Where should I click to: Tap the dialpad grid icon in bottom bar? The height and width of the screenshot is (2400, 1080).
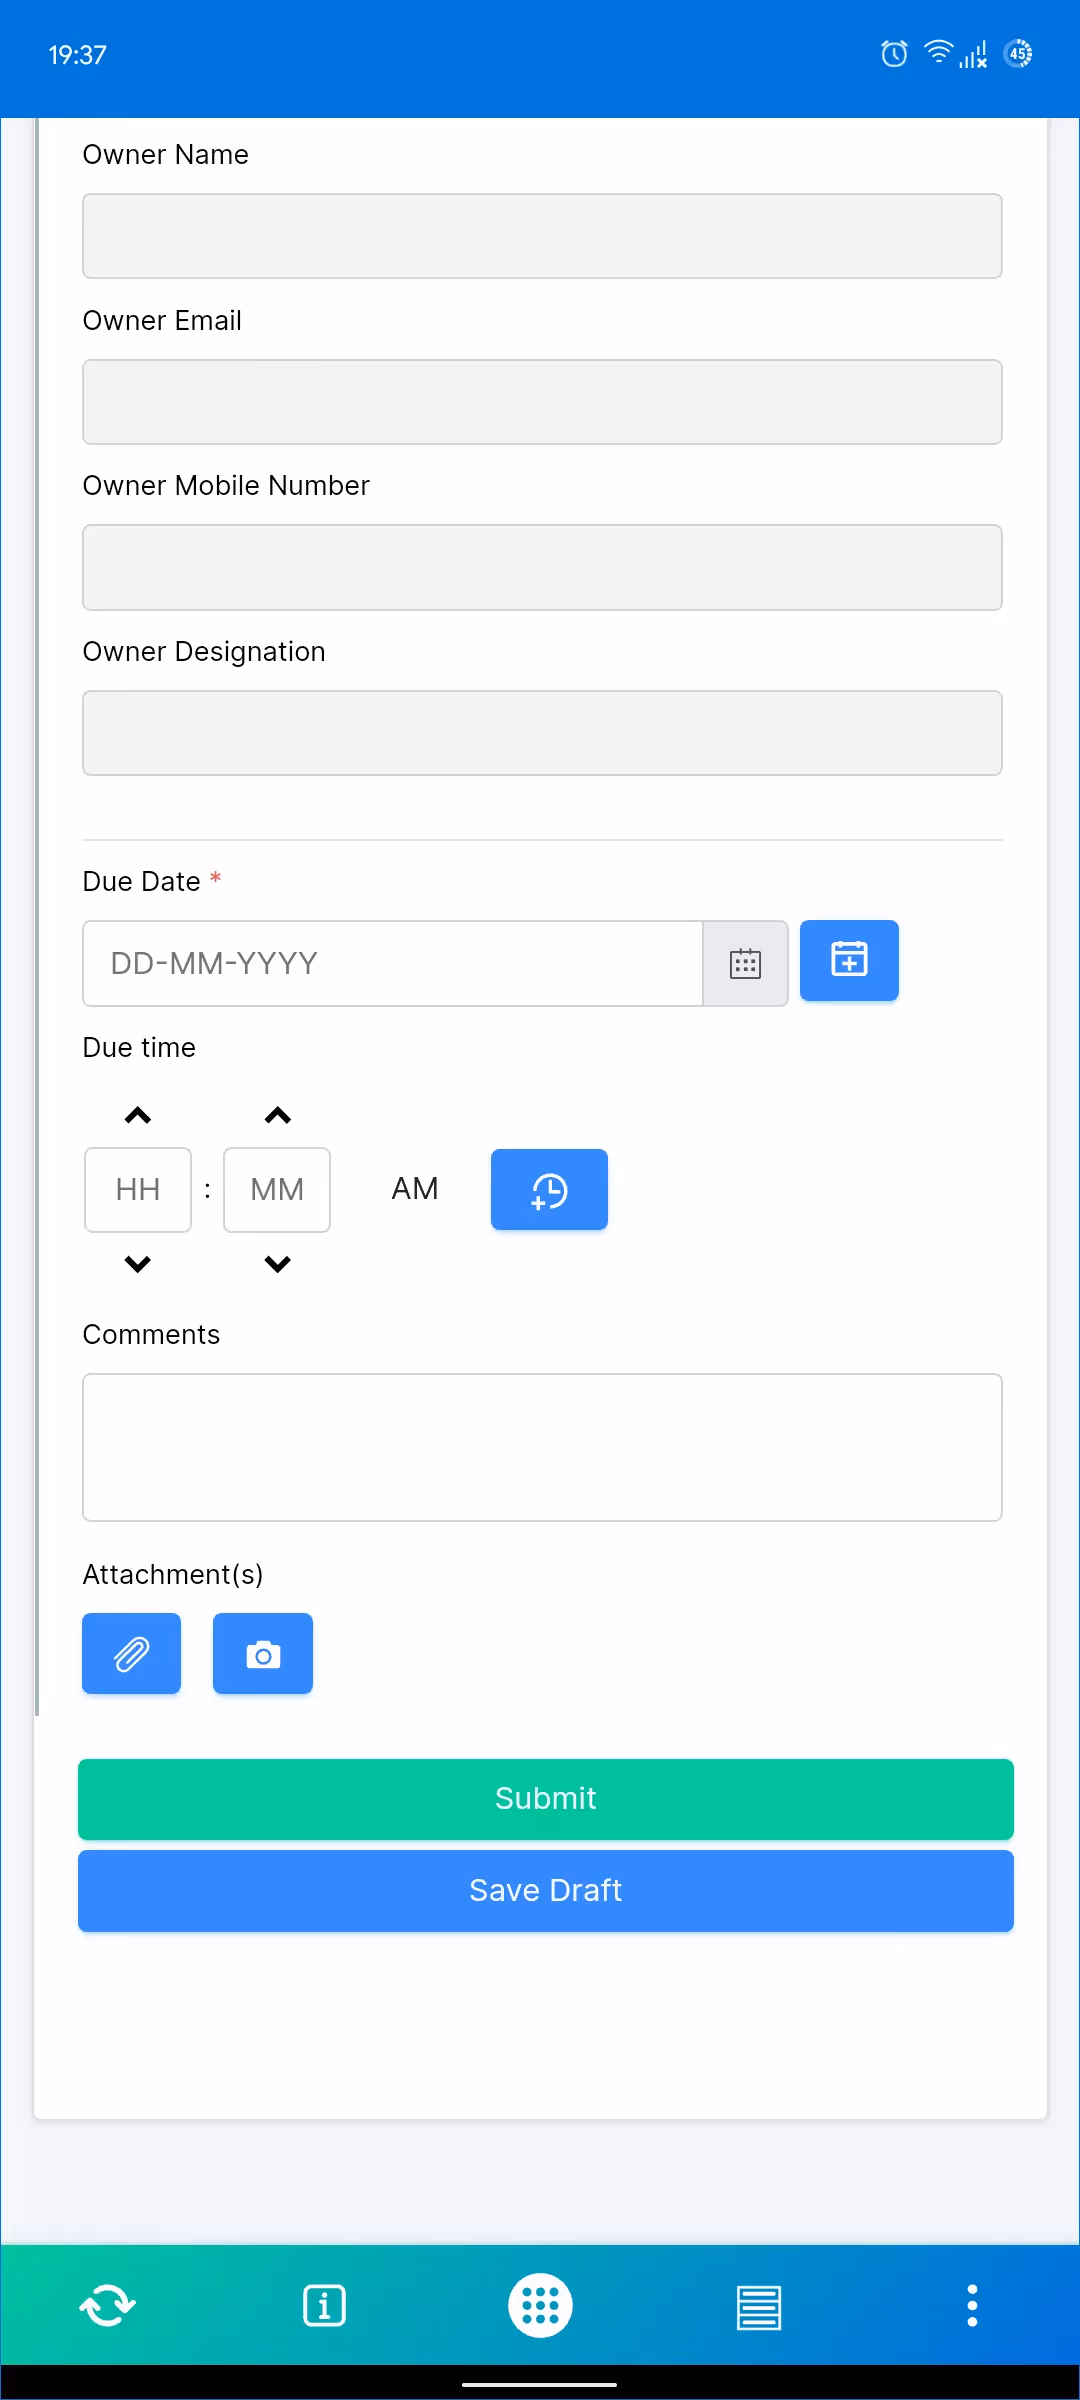(540, 2305)
